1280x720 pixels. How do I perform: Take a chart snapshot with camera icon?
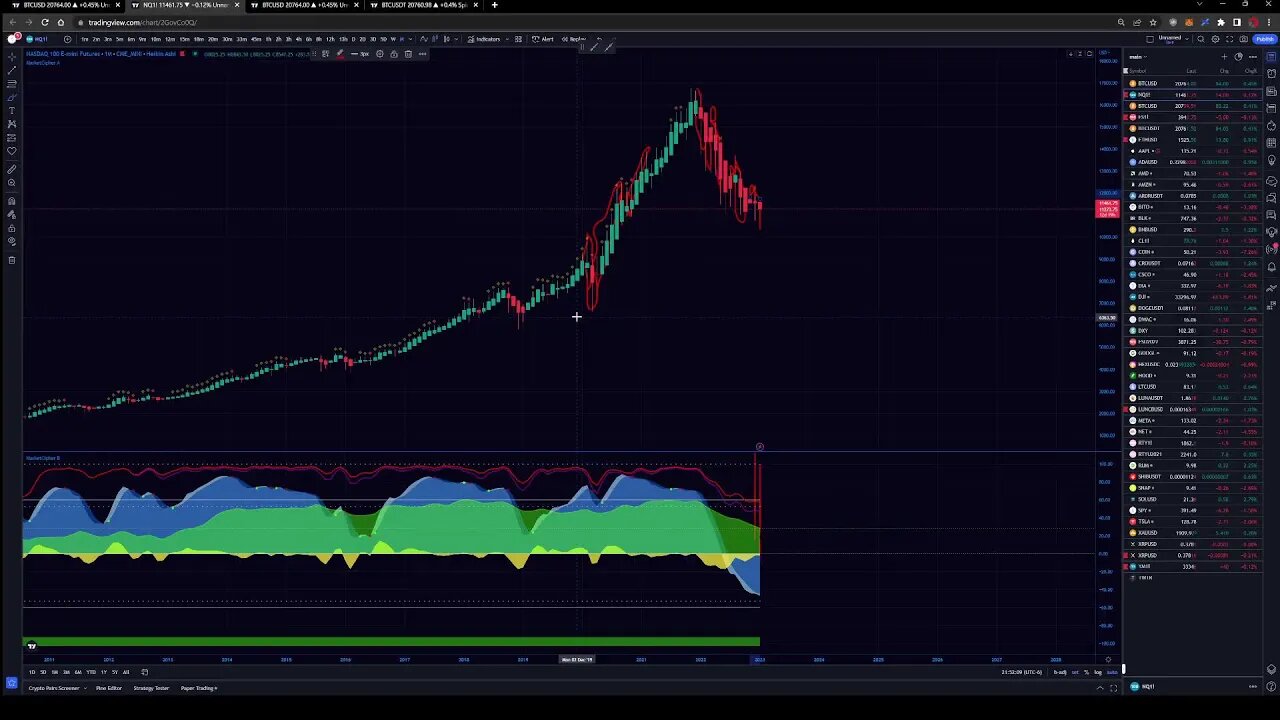point(1243,39)
